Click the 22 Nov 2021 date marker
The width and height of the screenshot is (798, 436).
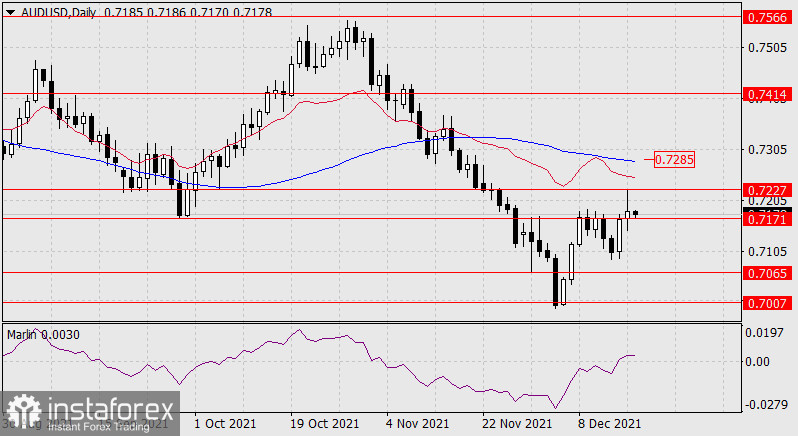516,424
